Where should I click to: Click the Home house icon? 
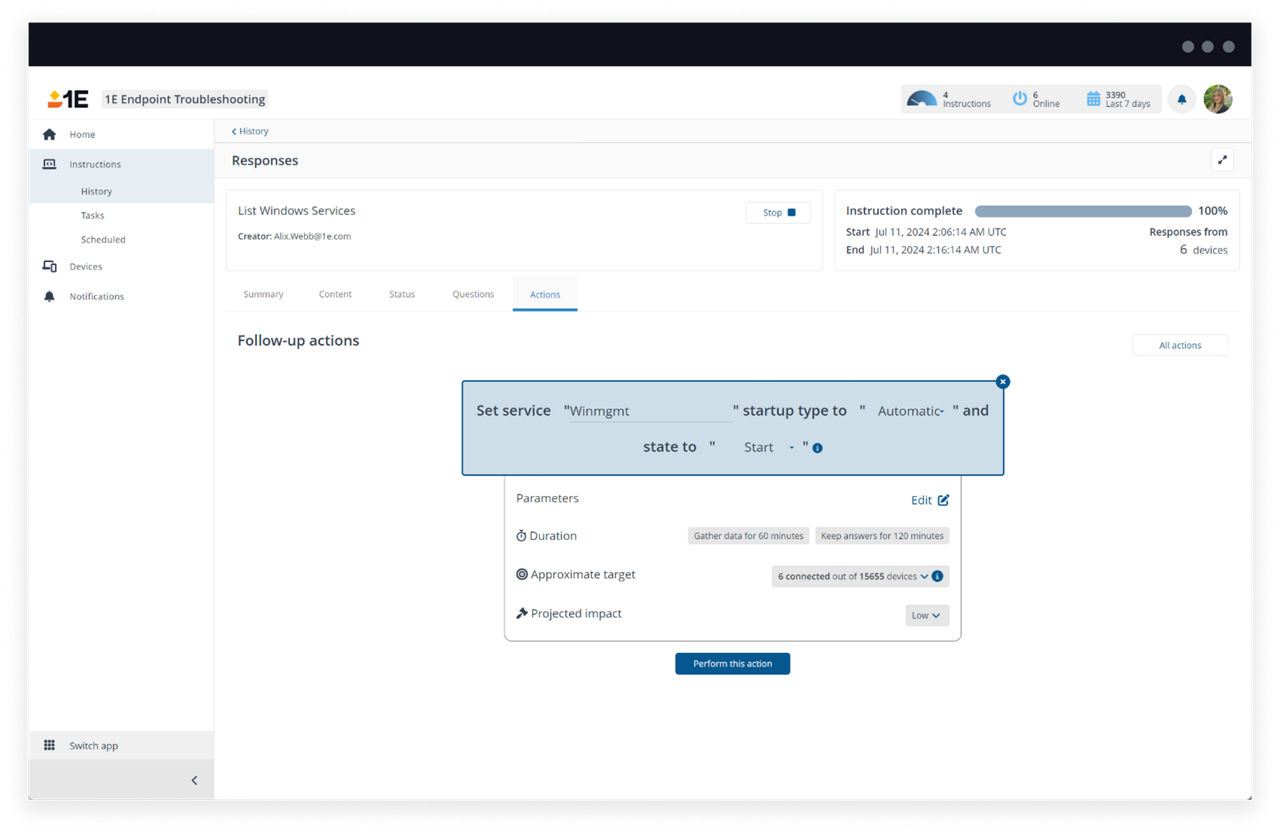[x=49, y=134]
